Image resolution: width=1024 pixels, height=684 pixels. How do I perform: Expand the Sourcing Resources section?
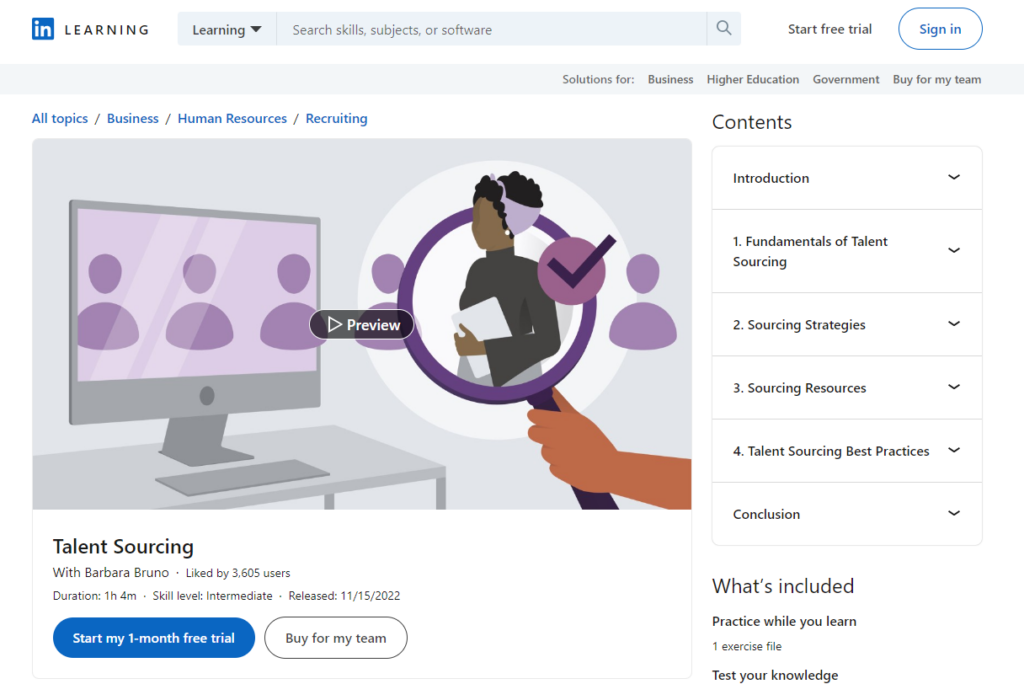[846, 387]
